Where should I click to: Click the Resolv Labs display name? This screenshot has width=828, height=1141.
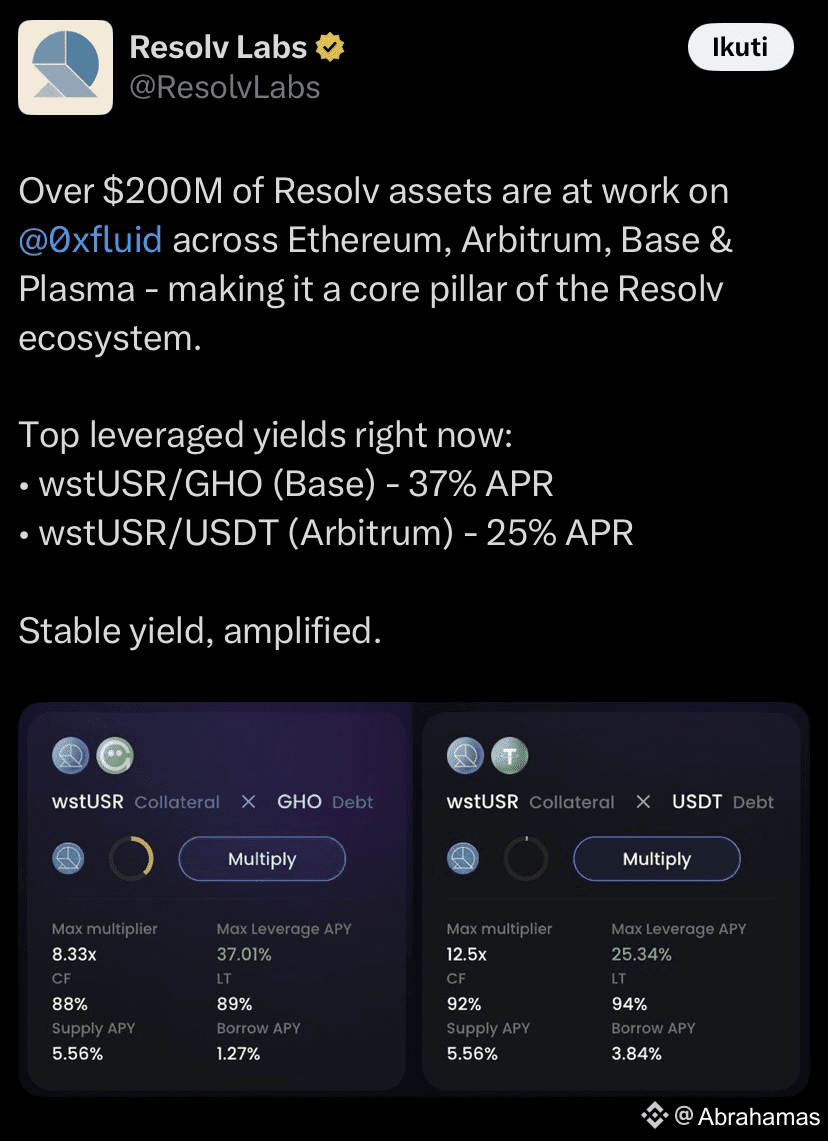click(218, 47)
